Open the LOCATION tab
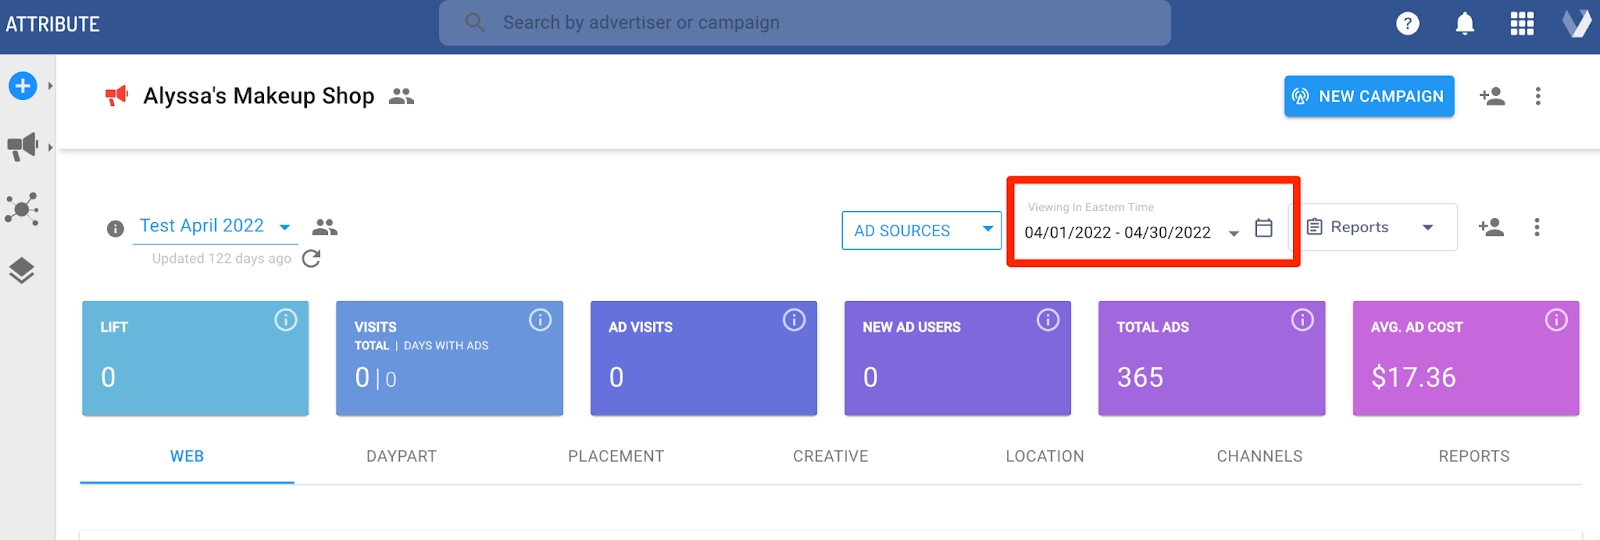The width and height of the screenshot is (1600, 540). point(1044,456)
